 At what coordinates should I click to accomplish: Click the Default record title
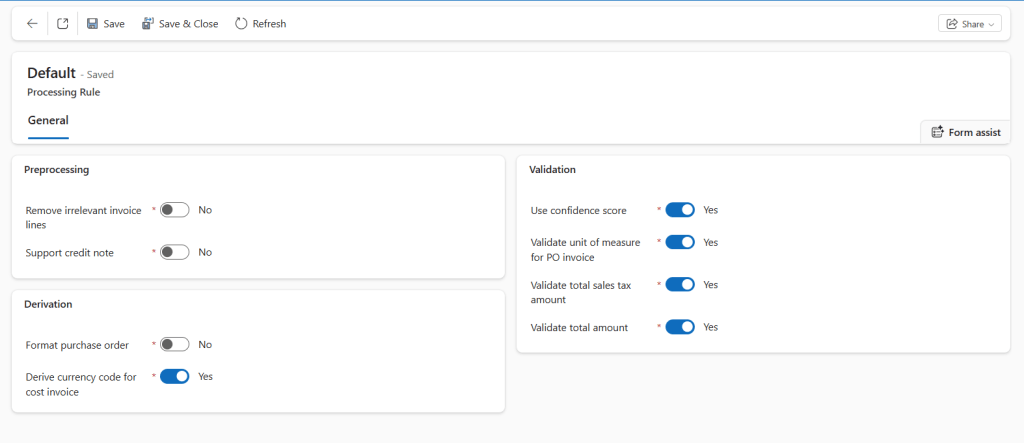coord(51,73)
